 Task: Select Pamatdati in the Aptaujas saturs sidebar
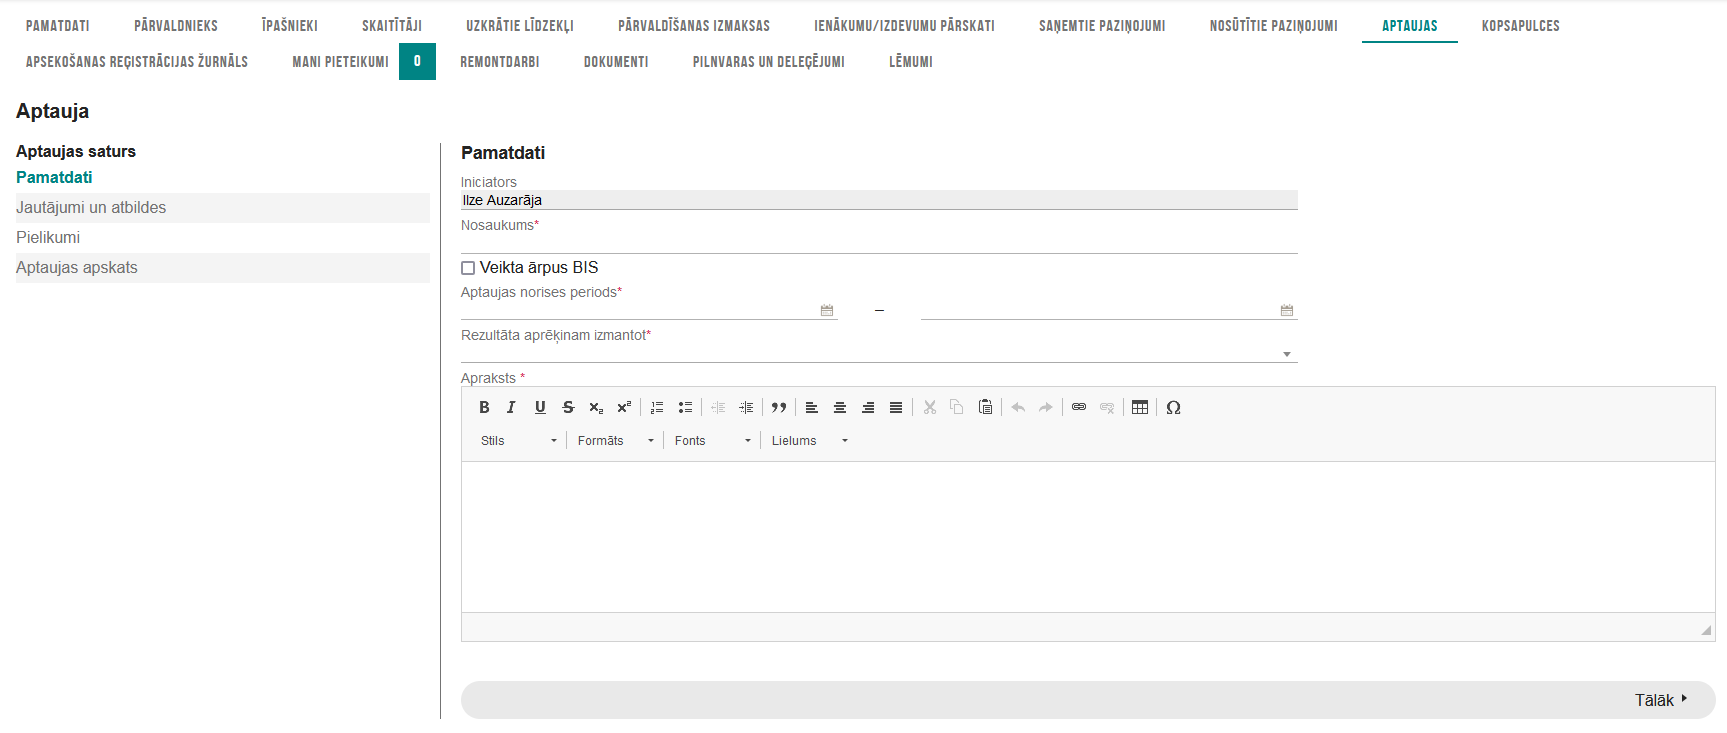click(x=54, y=177)
